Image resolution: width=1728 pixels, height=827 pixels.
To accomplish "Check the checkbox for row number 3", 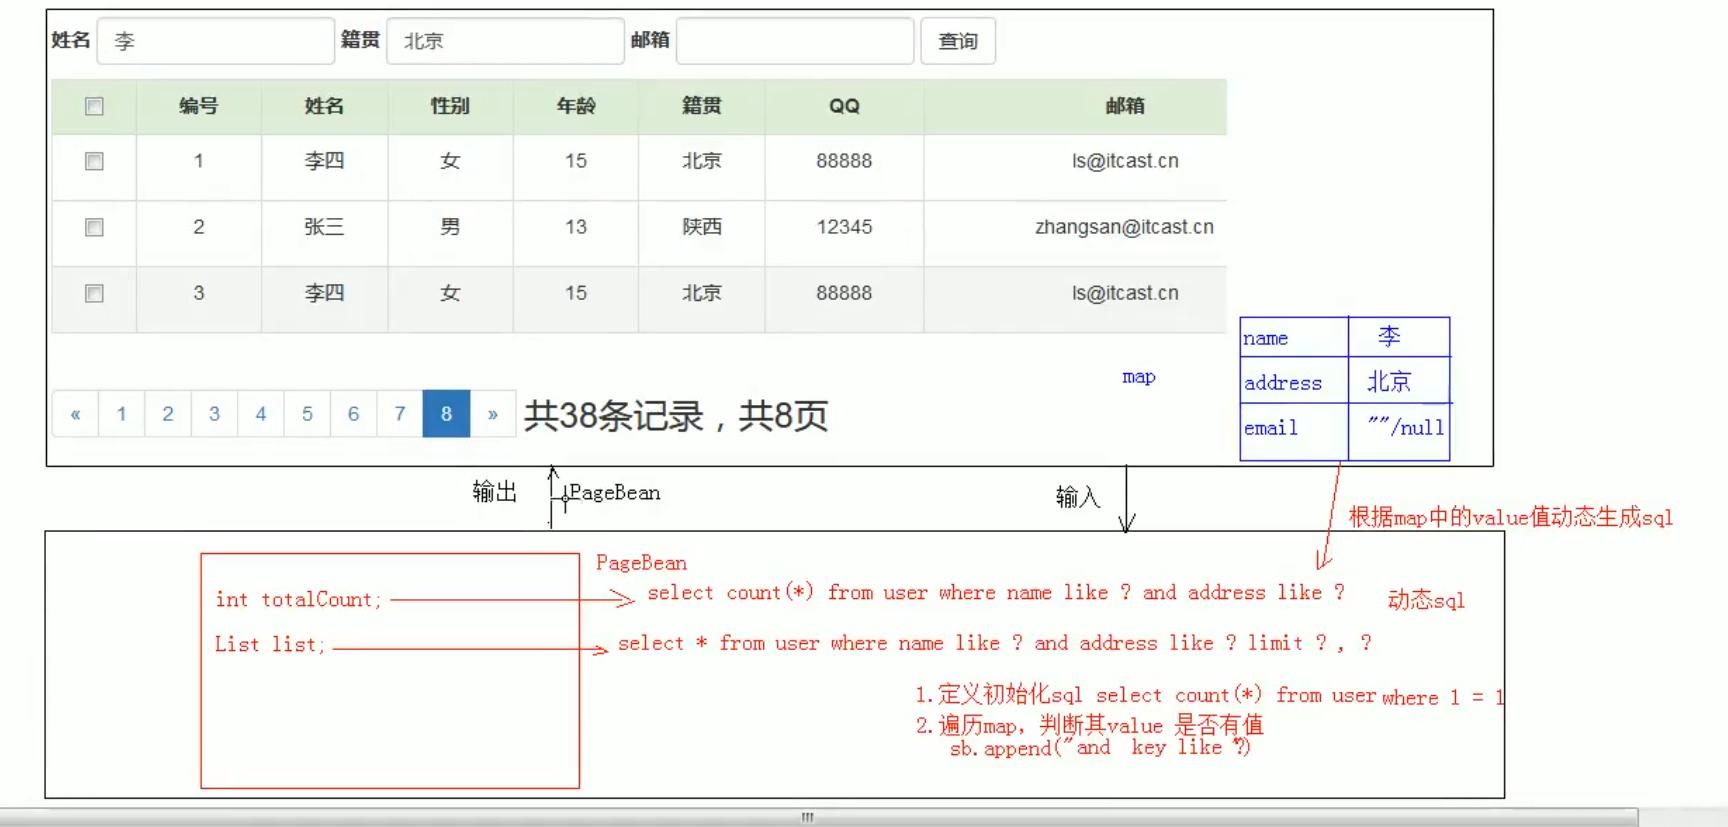I will click(94, 293).
